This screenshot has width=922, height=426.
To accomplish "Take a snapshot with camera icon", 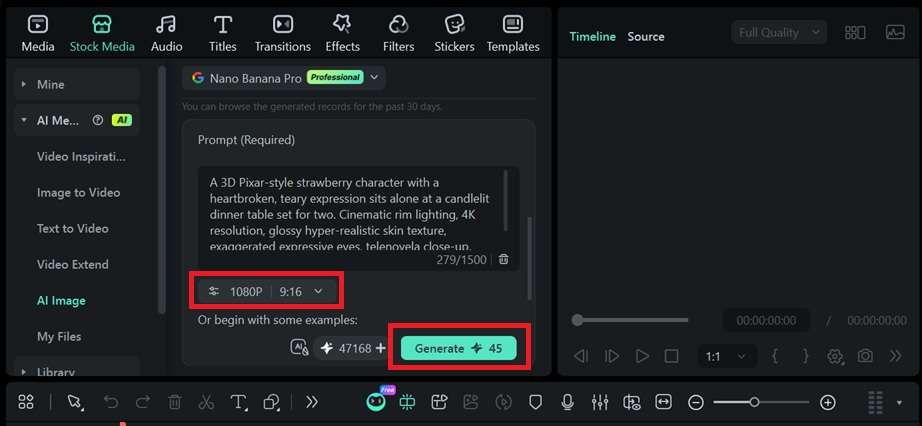I will coord(865,356).
